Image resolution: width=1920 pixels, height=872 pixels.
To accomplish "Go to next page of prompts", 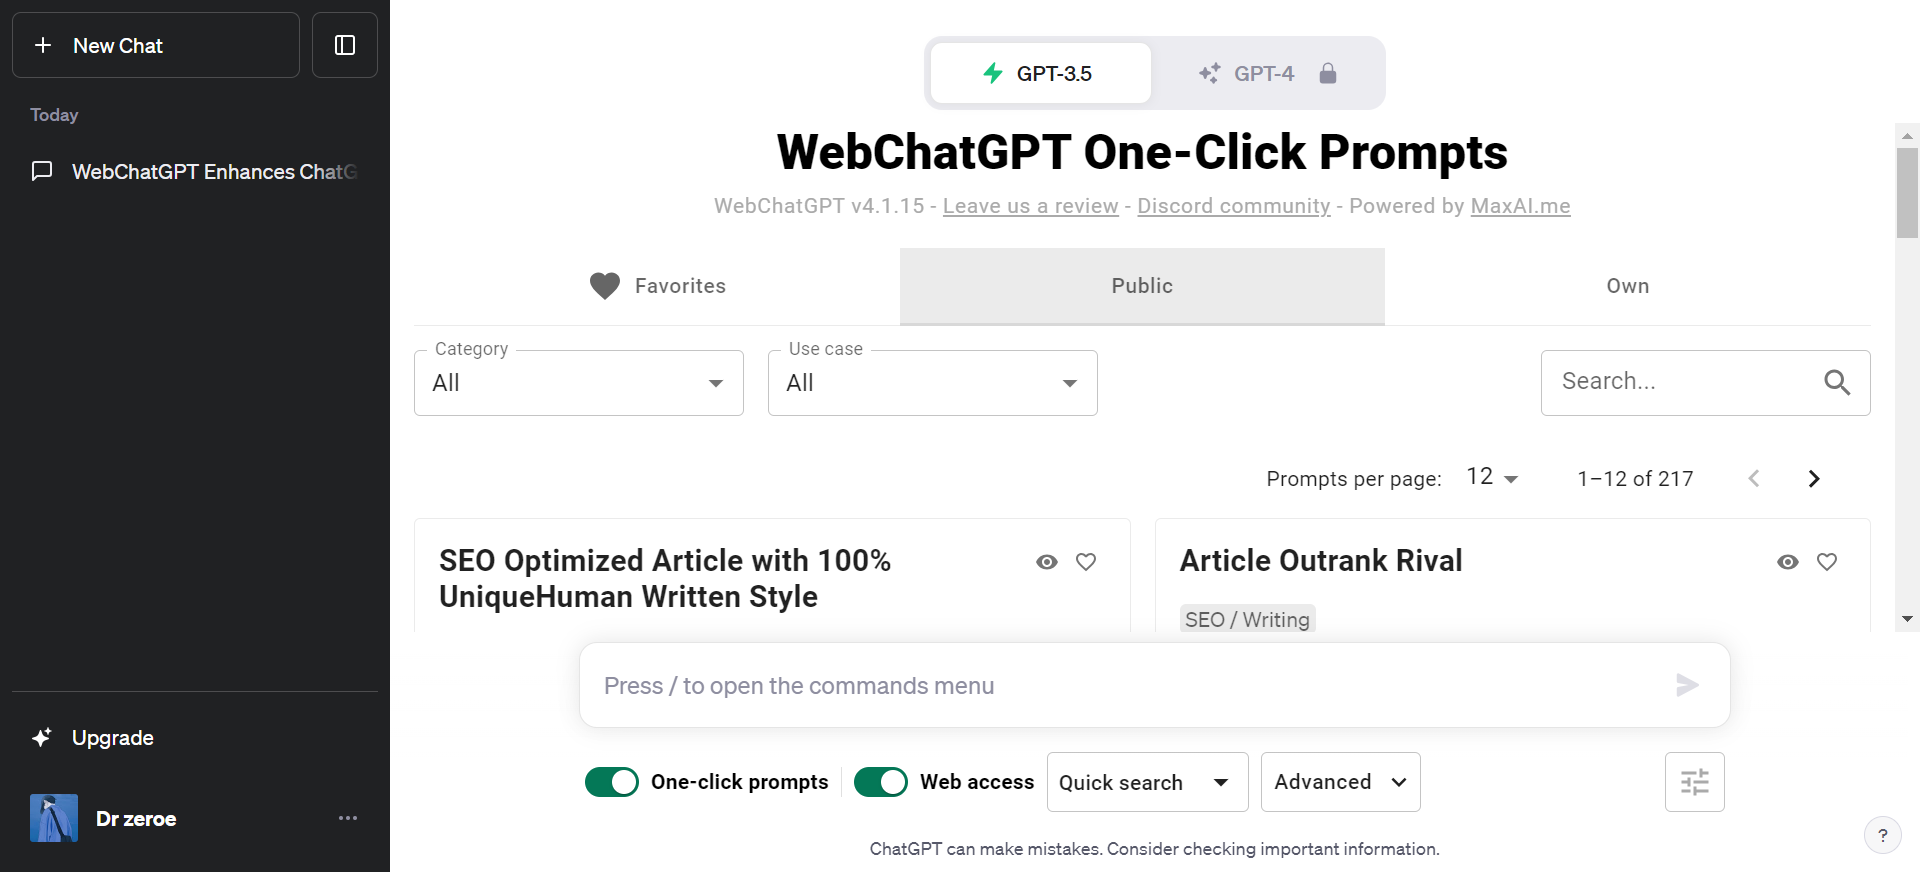I will tap(1814, 479).
